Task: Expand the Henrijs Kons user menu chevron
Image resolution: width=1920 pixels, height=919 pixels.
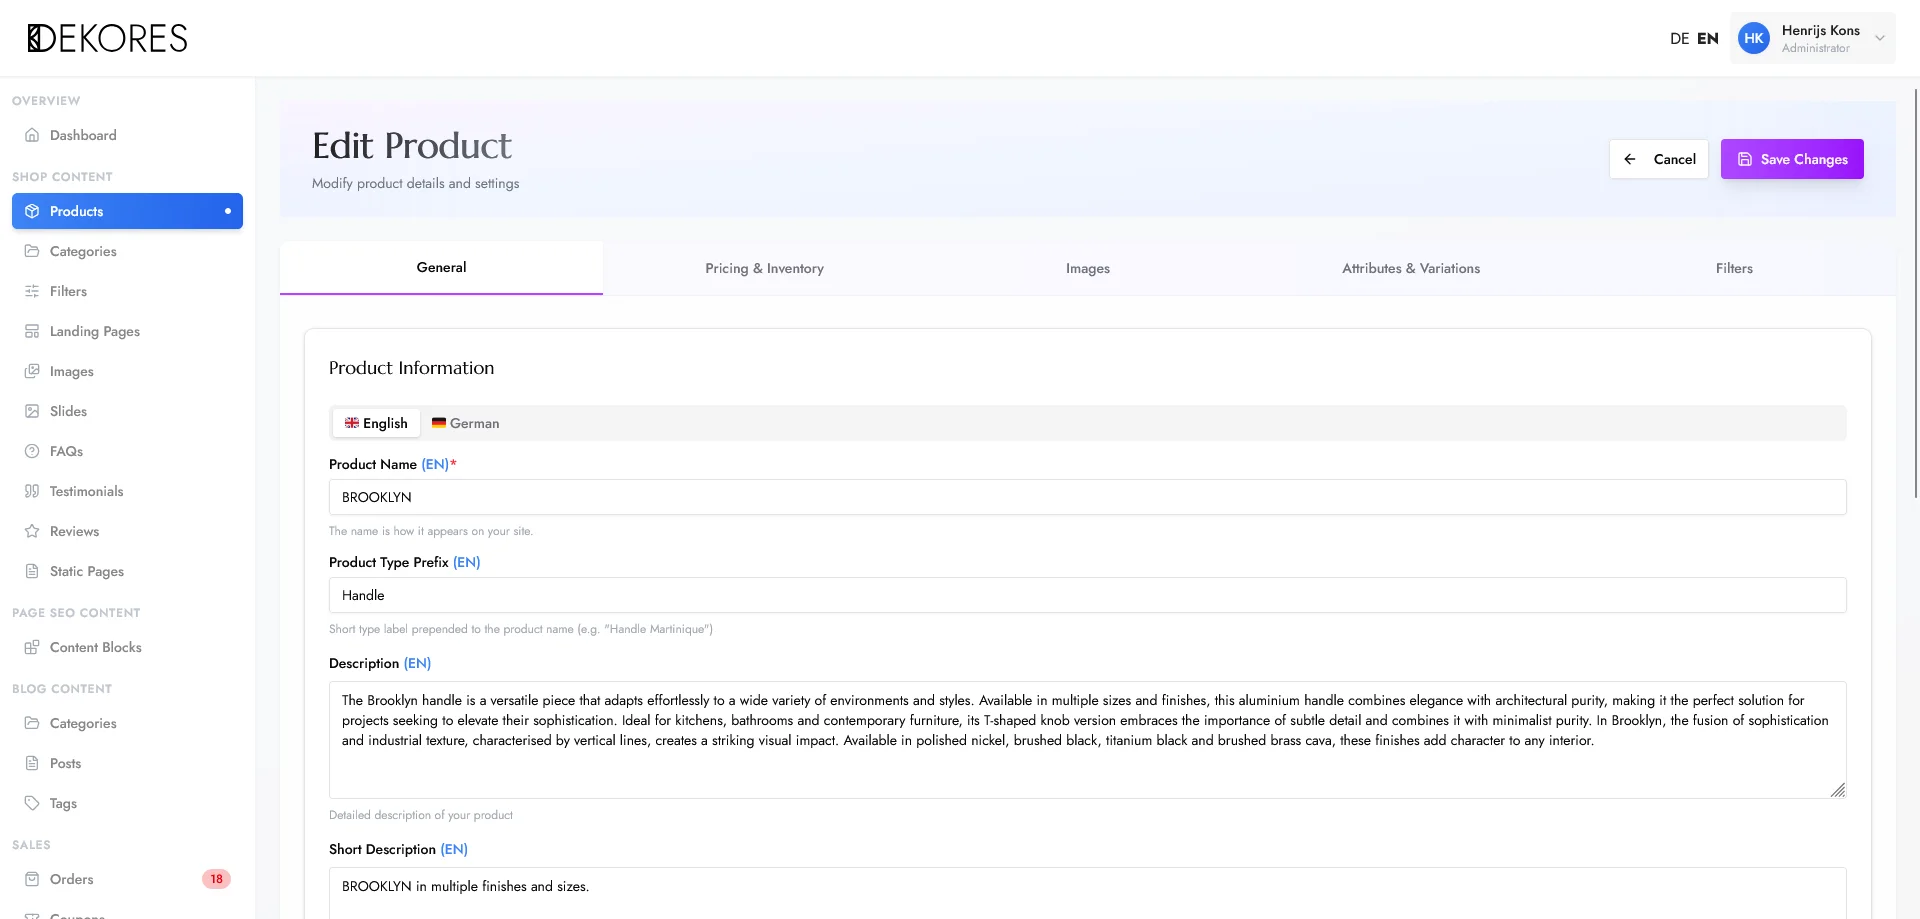Action: 1880,38
